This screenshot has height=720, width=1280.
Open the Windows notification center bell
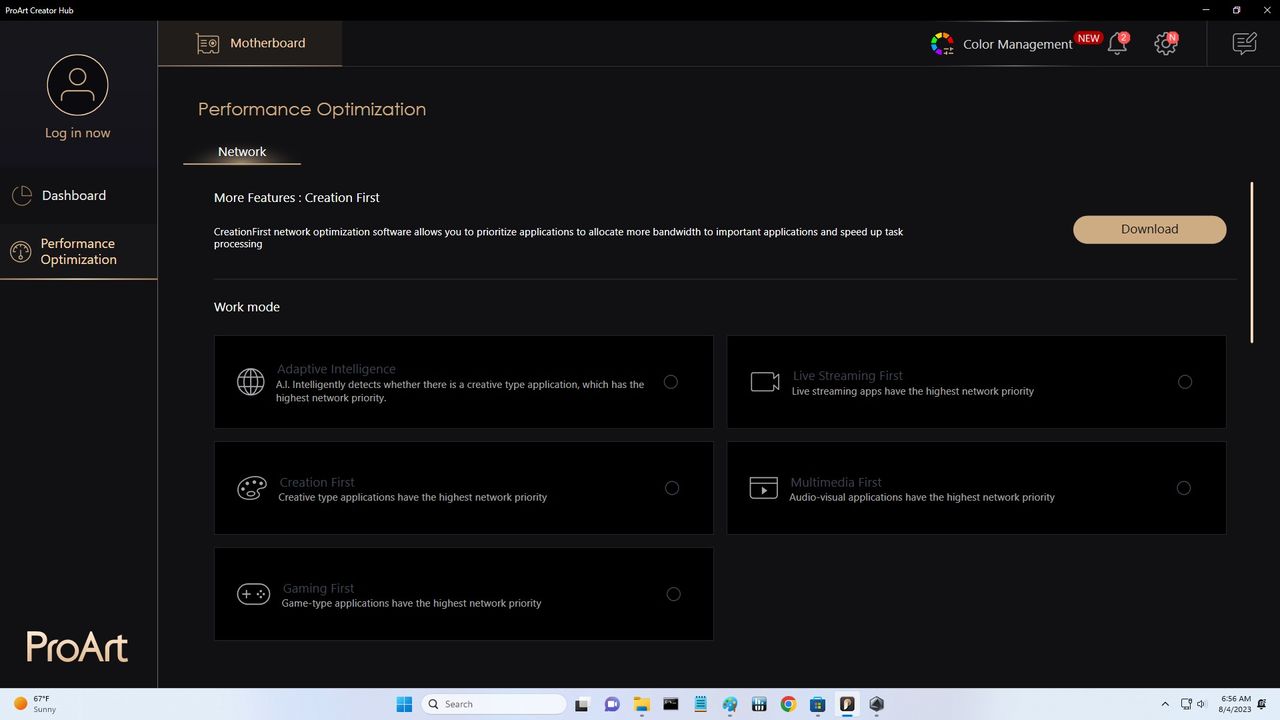pyautogui.click(x=1262, y=704)
